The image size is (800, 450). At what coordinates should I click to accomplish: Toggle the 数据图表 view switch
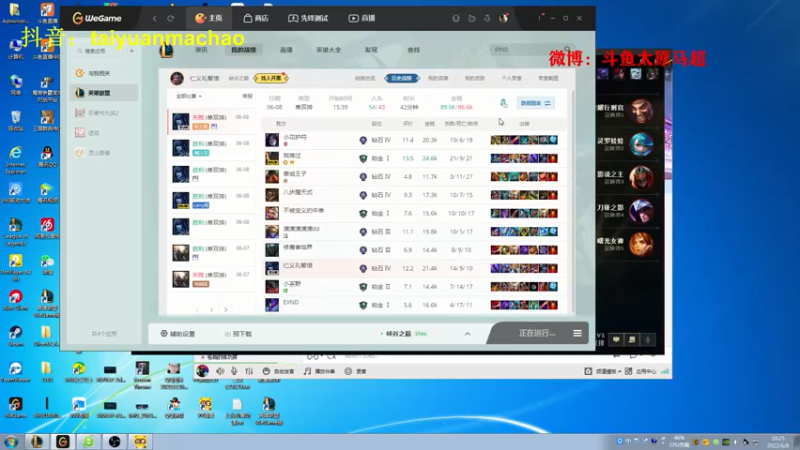click(x=536, y=103)
